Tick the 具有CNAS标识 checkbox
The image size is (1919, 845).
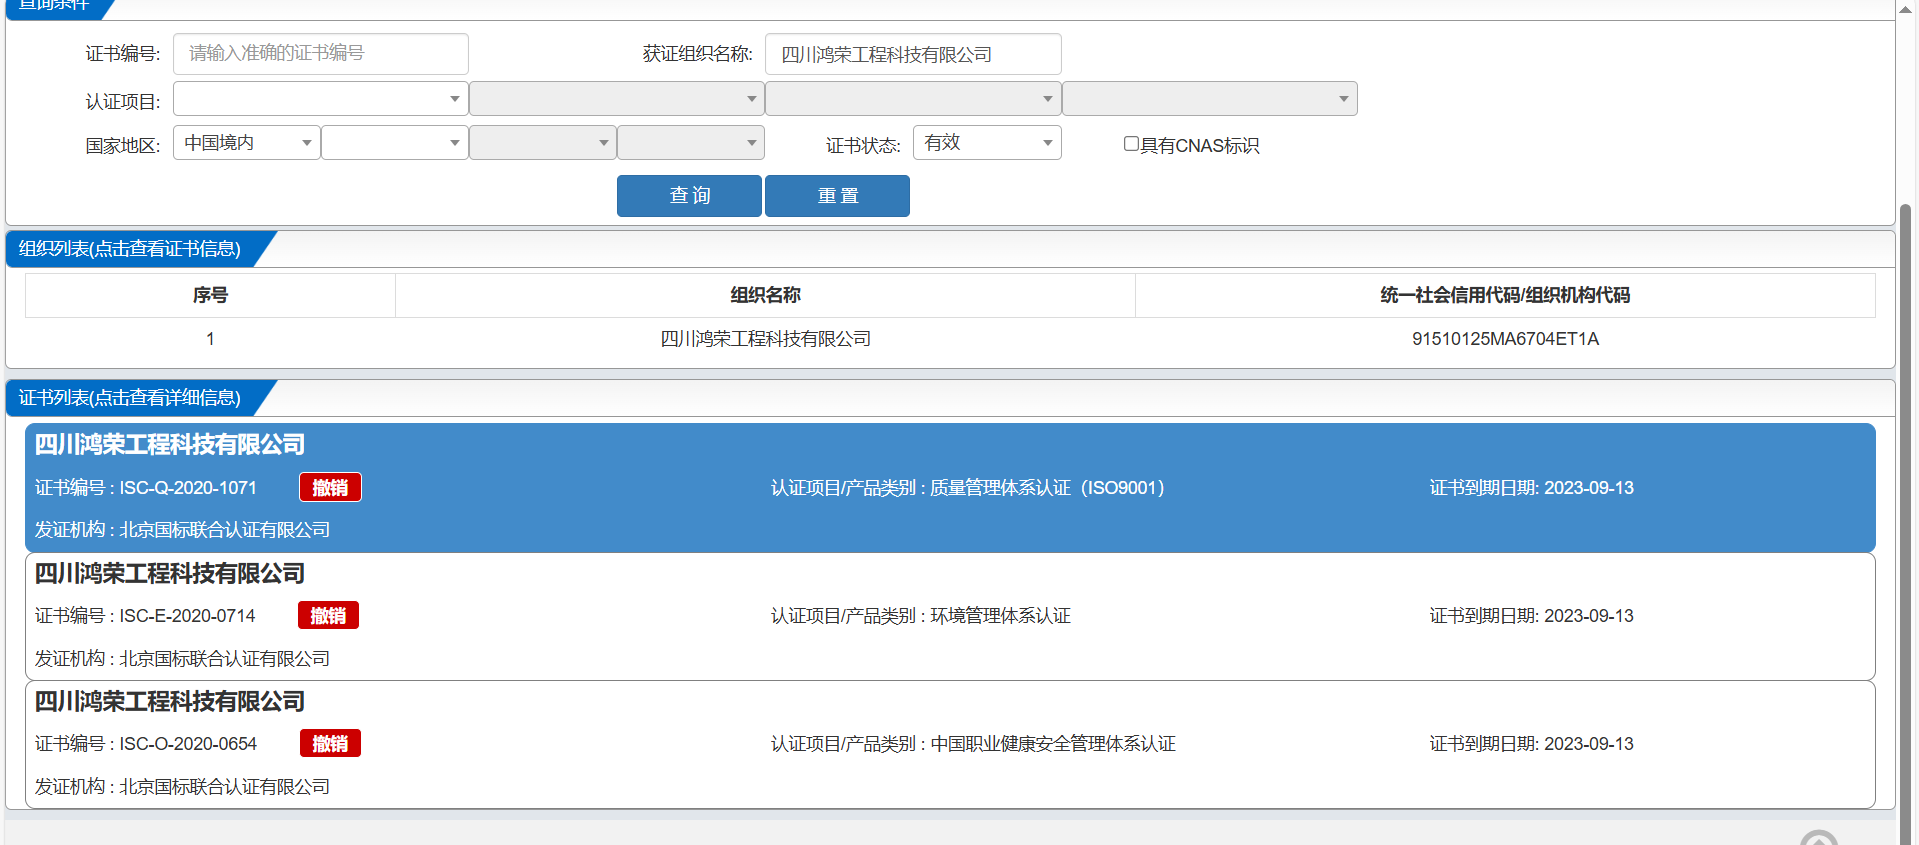click(1131, 144)
